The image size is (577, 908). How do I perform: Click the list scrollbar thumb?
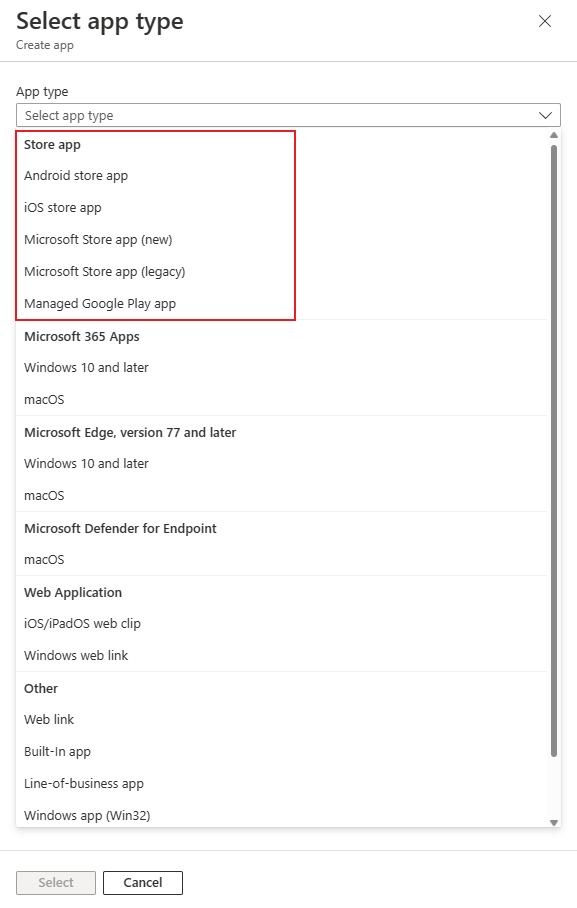(x=554, y=451)
